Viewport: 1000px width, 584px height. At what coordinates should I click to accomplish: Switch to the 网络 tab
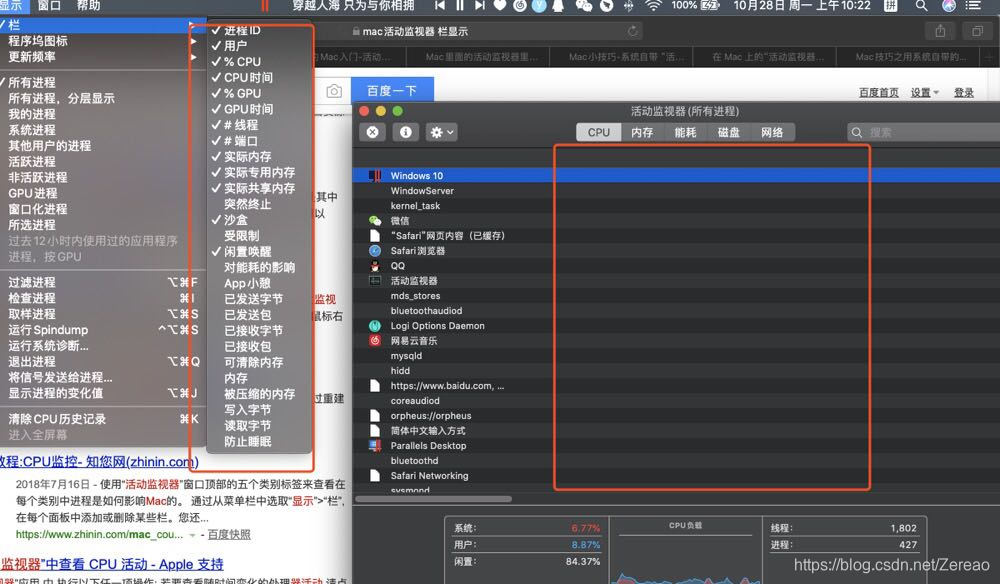coord(772,132)
